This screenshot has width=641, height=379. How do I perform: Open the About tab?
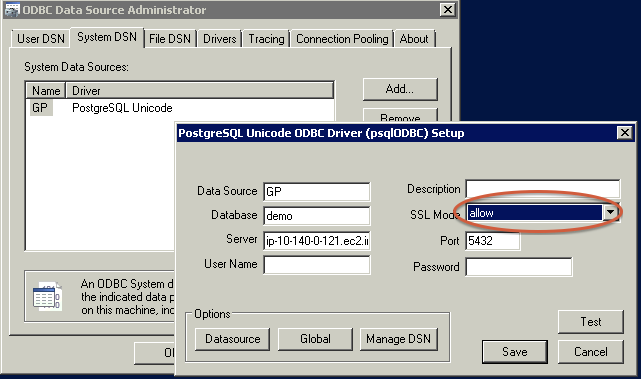coord(414,39)
